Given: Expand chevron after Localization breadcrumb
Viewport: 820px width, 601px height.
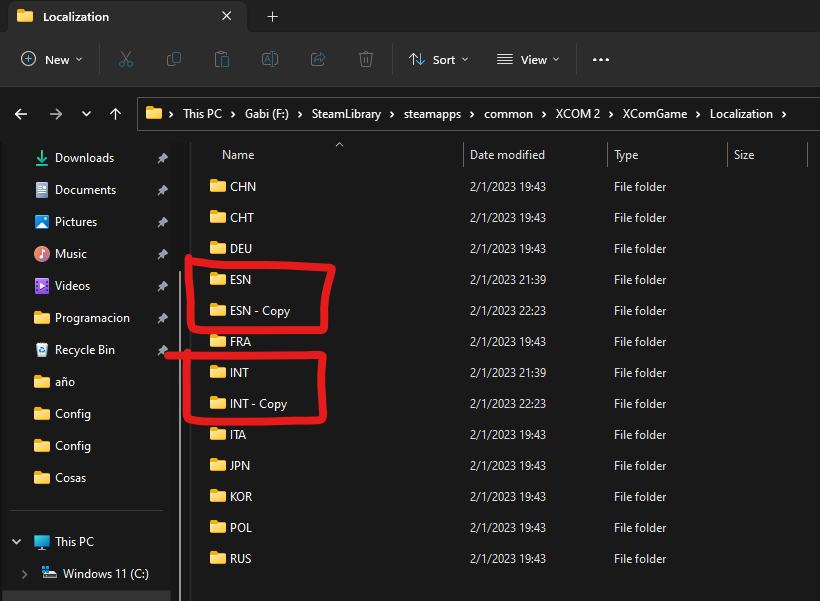Looking at the screenshot, I should coord(784,115).
